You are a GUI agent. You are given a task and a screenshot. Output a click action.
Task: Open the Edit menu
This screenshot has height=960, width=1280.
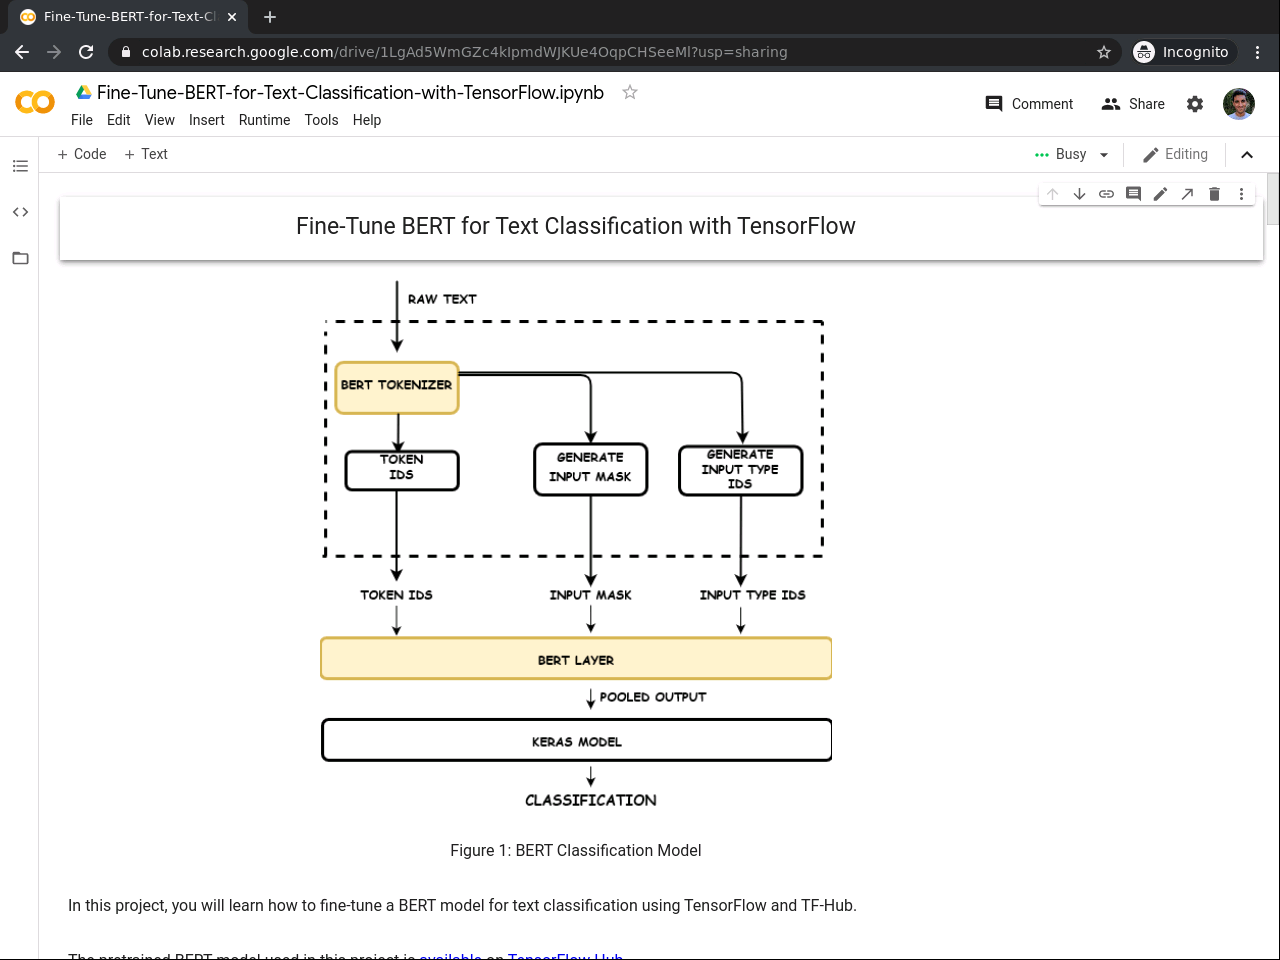(x=119, y=120)
